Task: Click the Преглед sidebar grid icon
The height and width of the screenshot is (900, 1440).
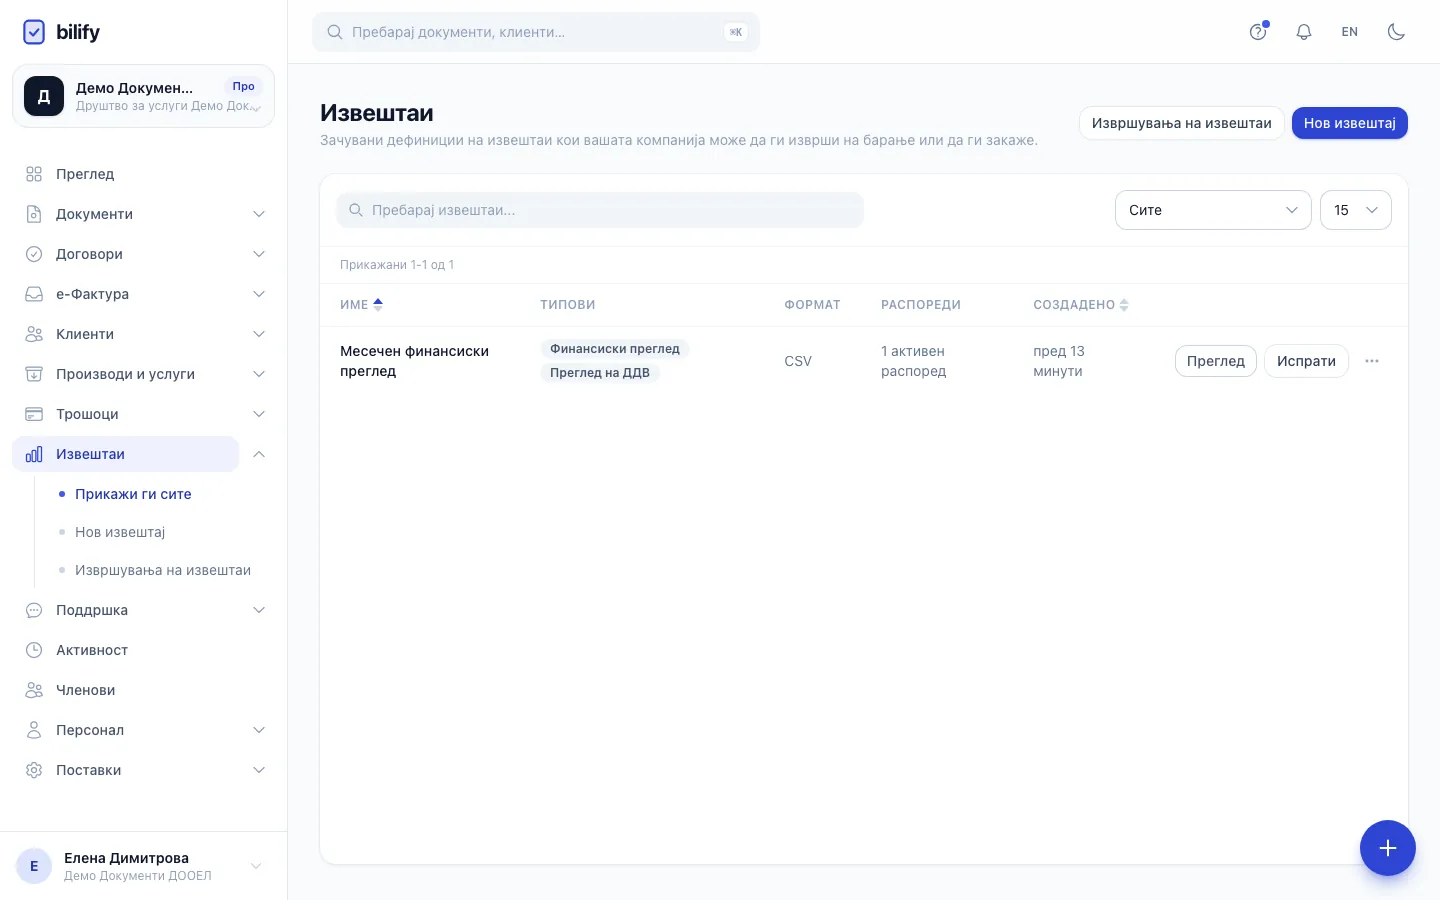Action: point(34,174)
